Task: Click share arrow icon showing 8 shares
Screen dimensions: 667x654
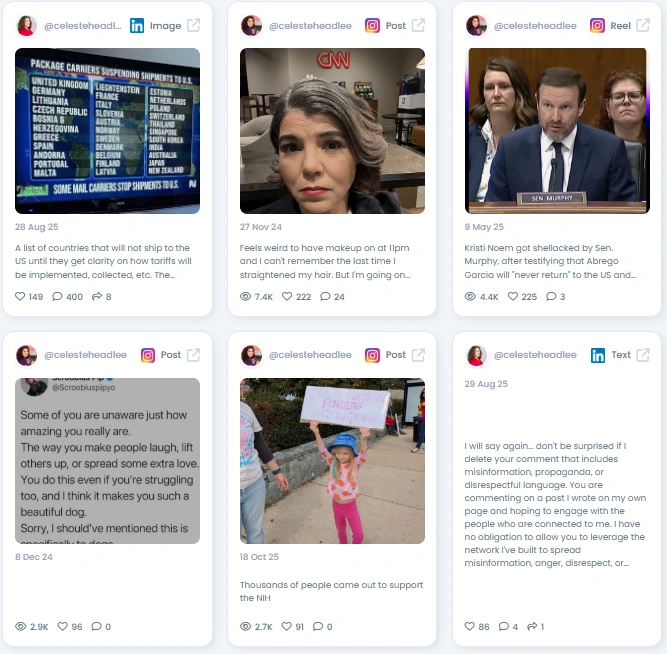Action: click(97, 296)
